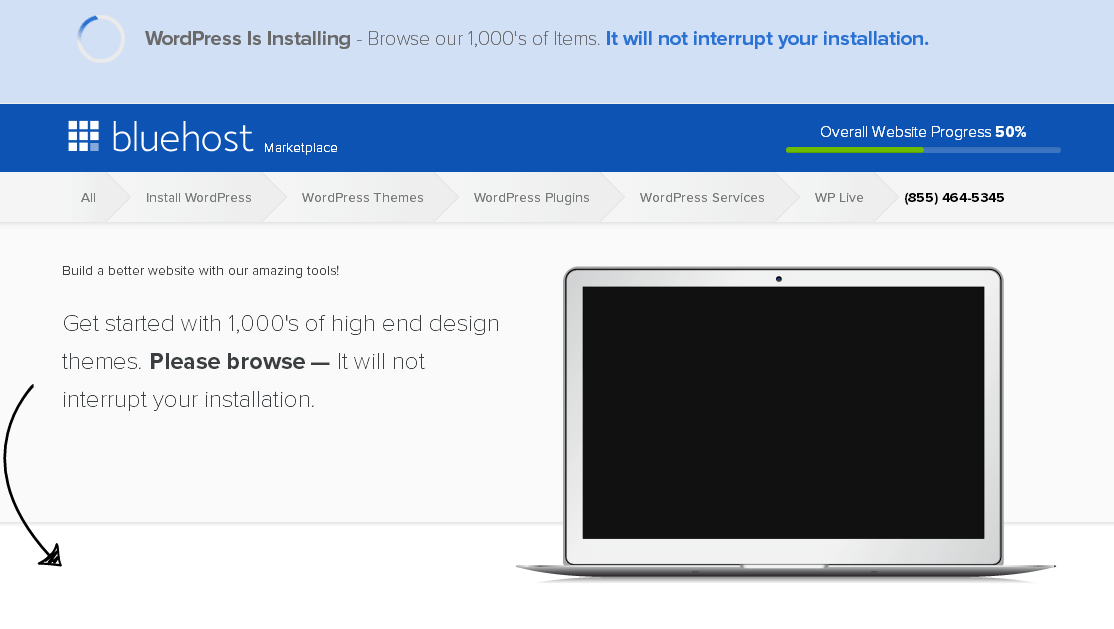1114x629 pixels.
Task: Click the laptop webcam dot
Action: coord(781,279)
